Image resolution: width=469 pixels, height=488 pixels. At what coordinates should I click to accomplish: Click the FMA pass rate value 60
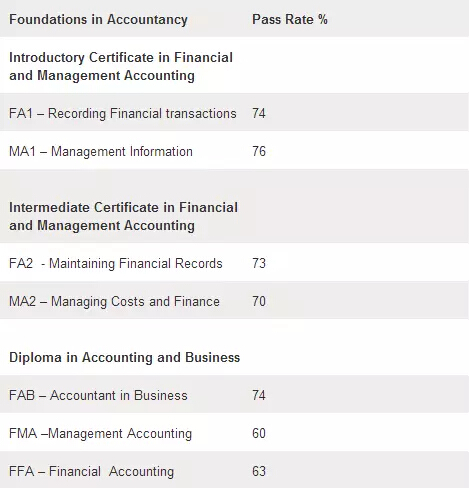click(x=259, y=433)
